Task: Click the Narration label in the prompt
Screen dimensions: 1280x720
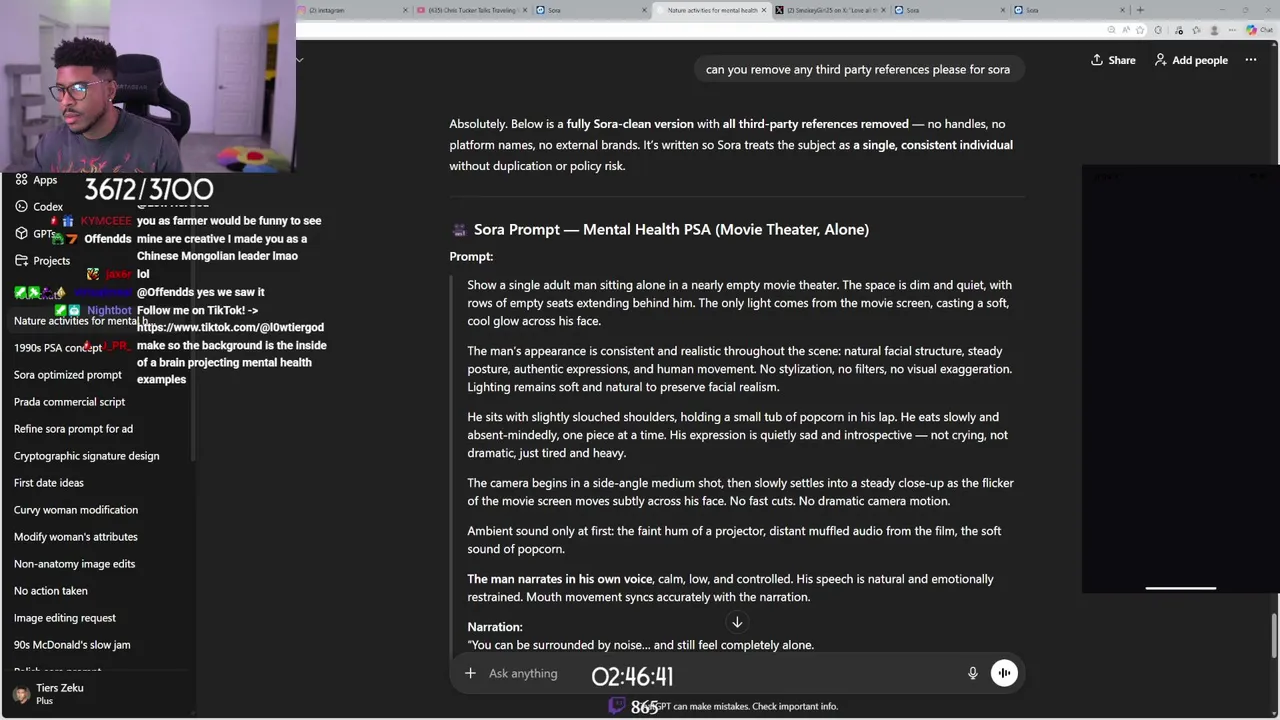Action: tap(495, 627)
